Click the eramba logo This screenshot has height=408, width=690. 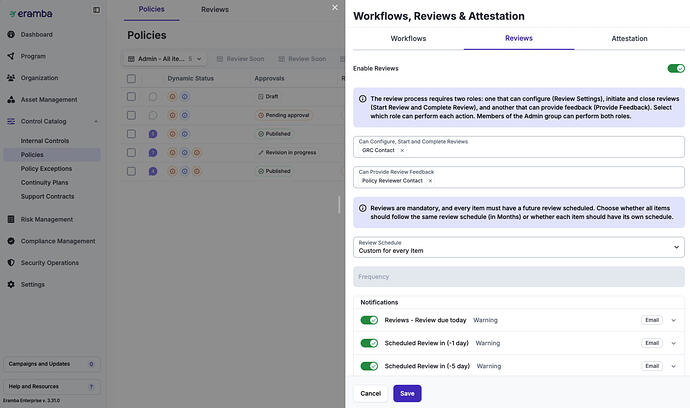[x=31, y=14]
